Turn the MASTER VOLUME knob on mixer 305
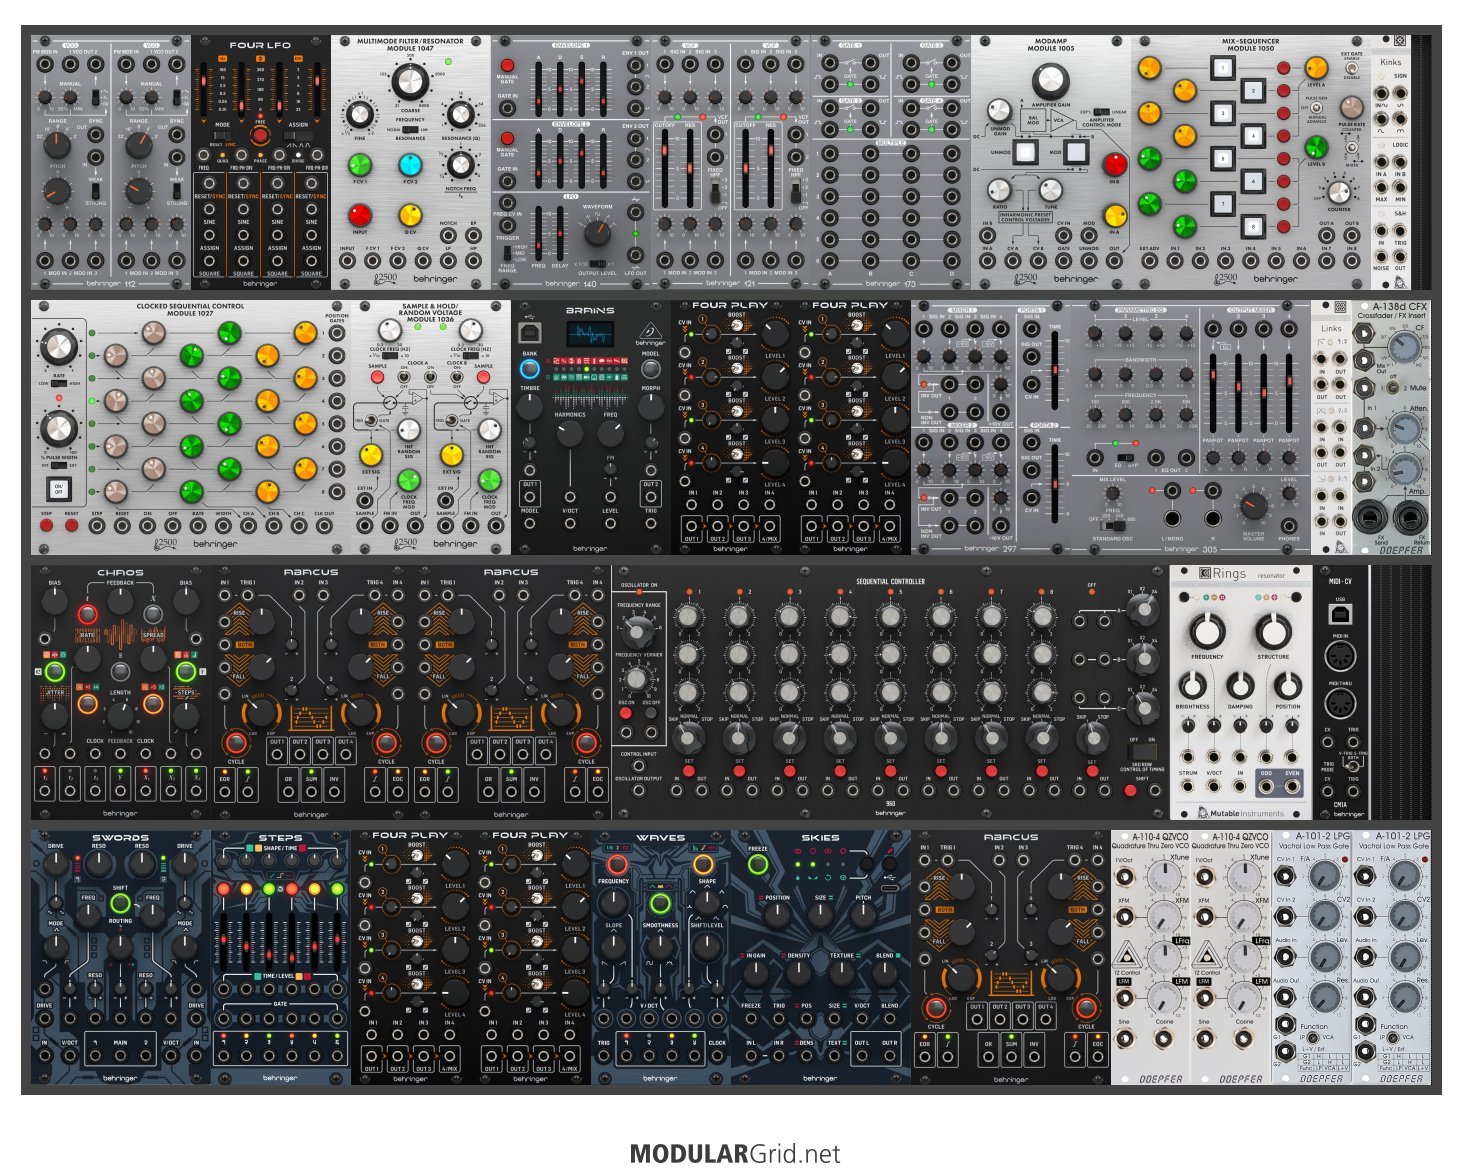 [1253, 506]
